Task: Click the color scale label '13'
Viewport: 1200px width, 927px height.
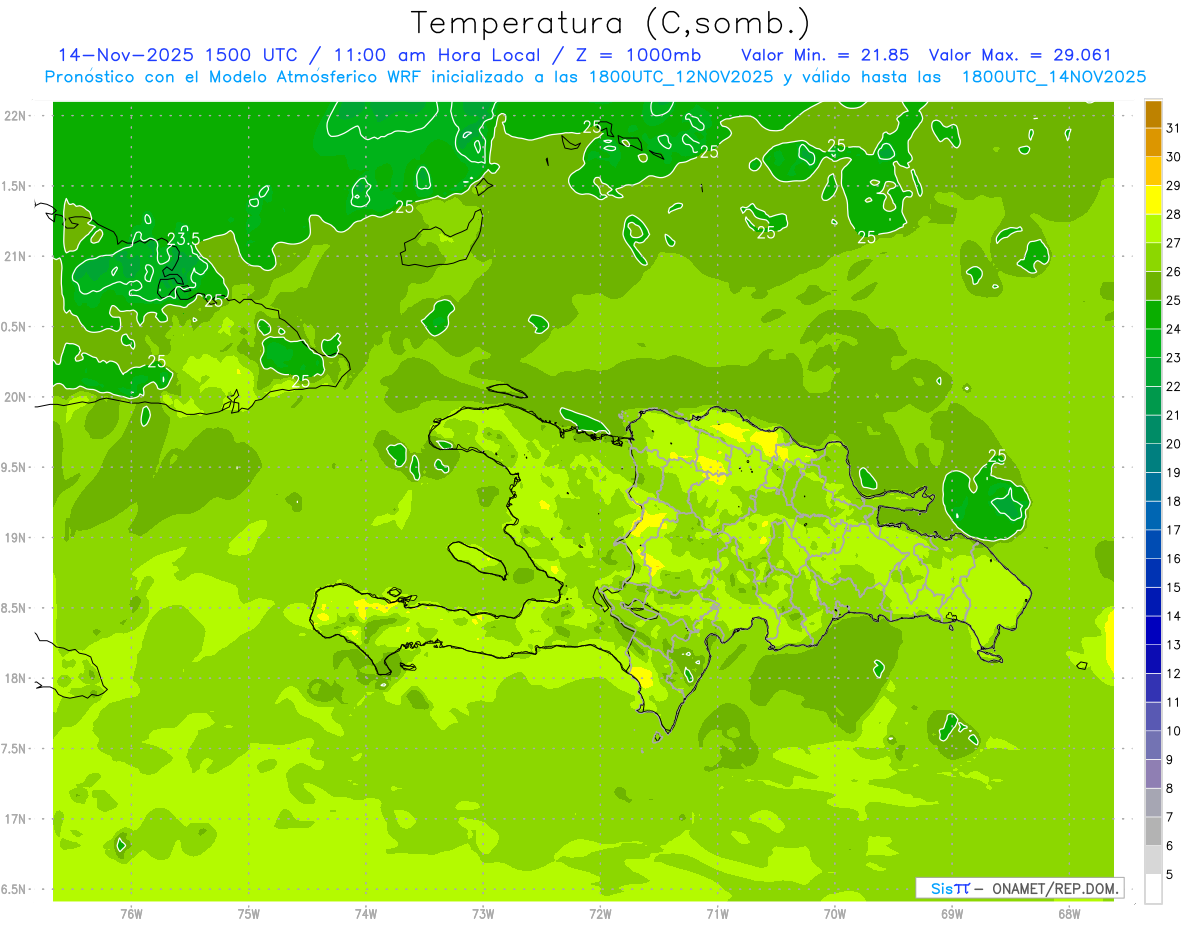Action: (x=1174, y=645)
